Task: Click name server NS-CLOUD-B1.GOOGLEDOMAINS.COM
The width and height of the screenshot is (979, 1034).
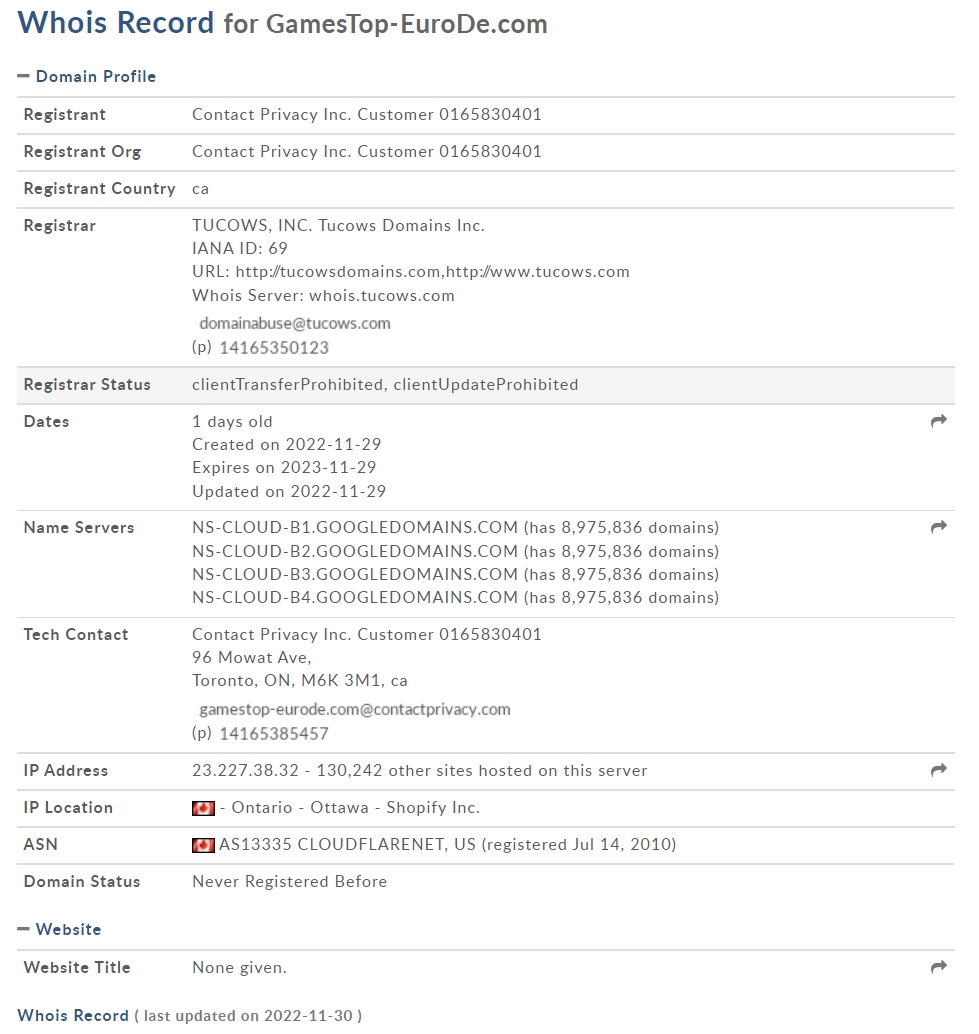Action: 355,528
